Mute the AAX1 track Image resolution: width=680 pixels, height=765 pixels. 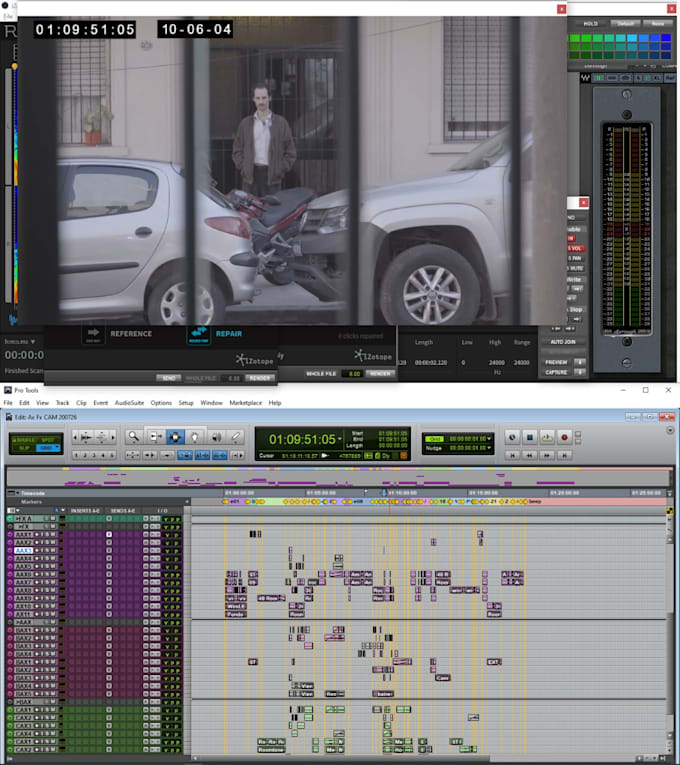pos(54,535)
